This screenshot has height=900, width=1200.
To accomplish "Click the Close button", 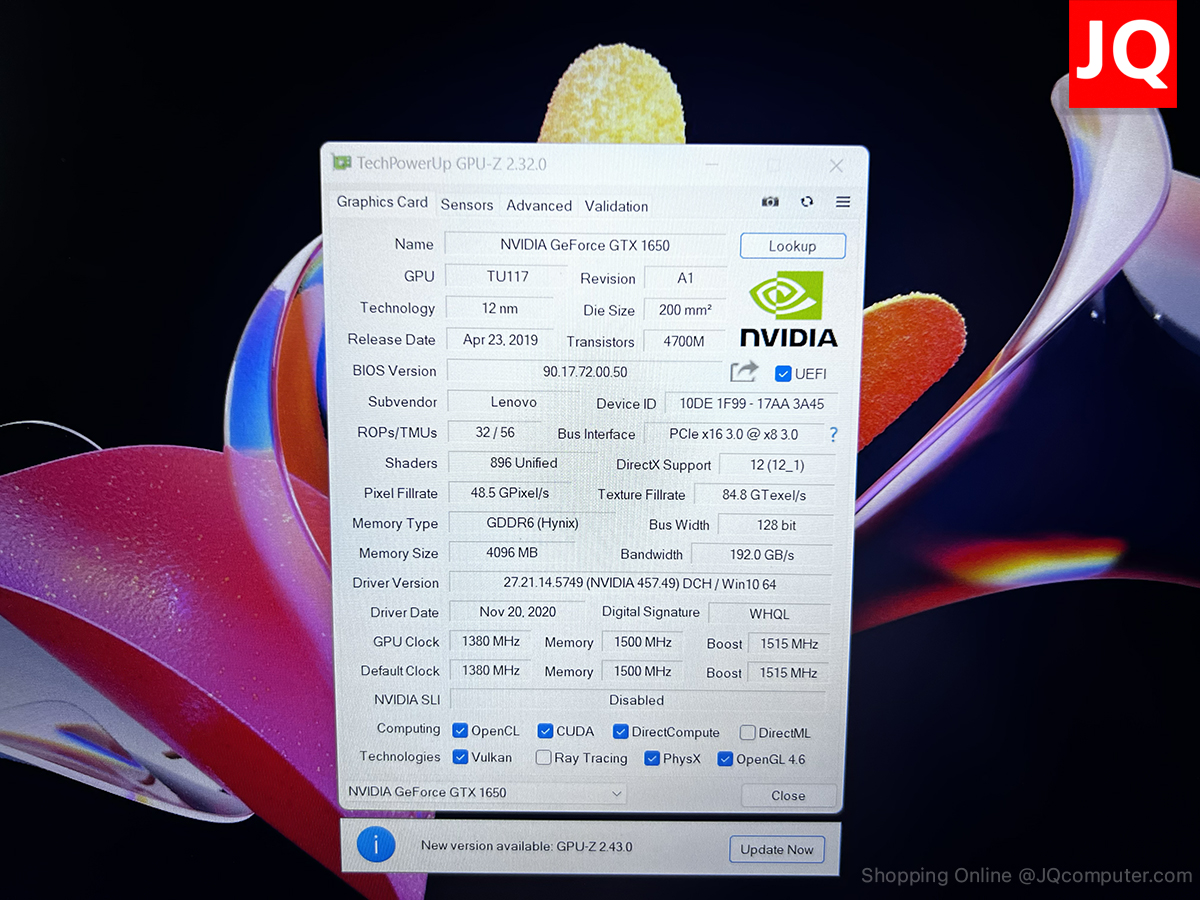I will tap(788, 796).
